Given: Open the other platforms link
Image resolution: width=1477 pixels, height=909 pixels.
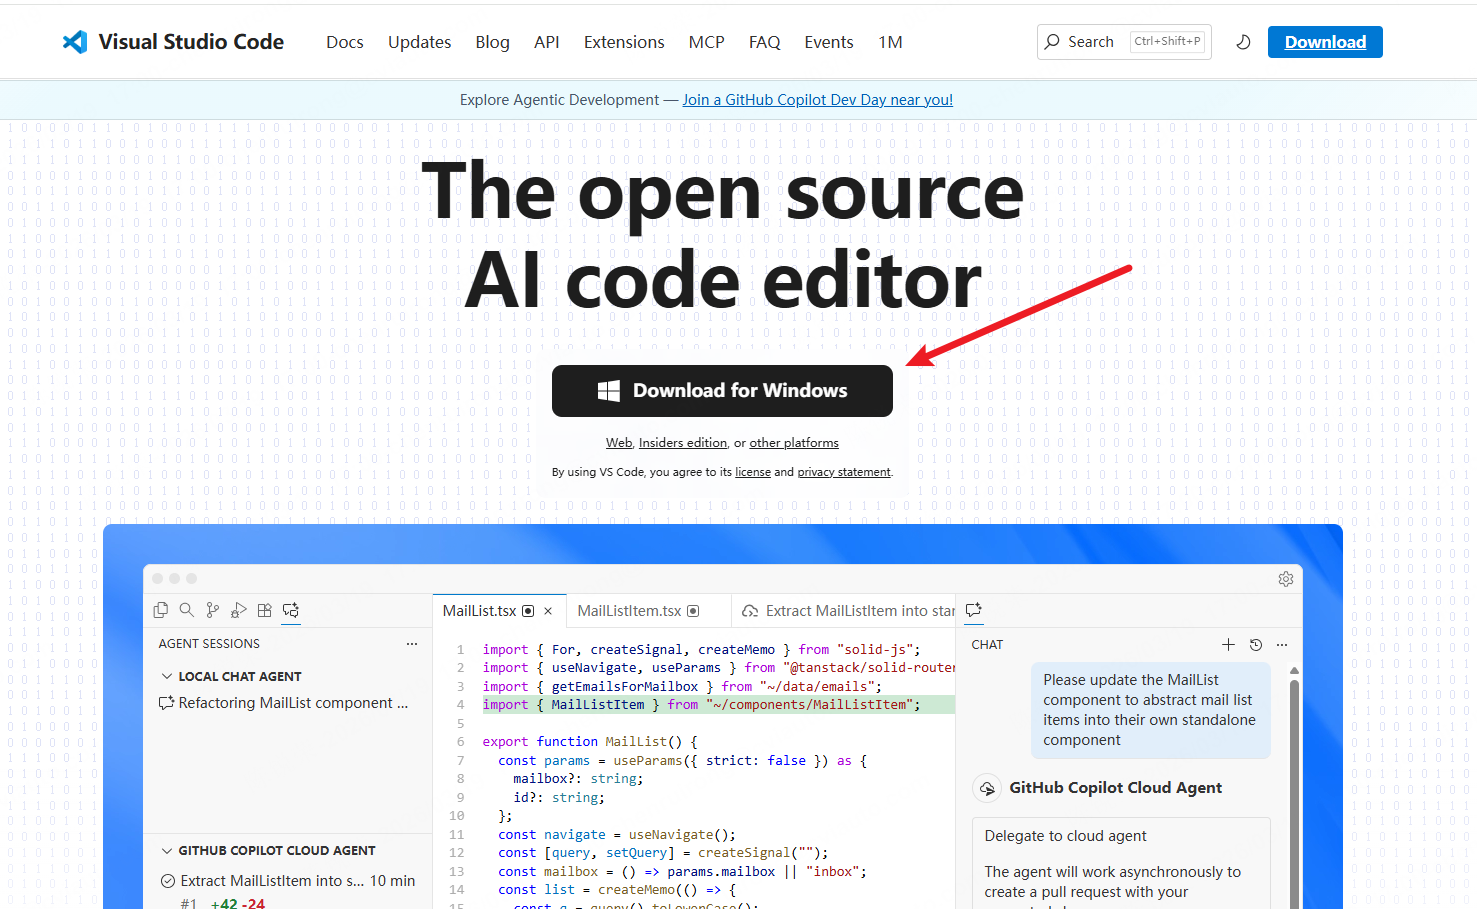Looking at the screenshot, I should (x=794, y=443).
